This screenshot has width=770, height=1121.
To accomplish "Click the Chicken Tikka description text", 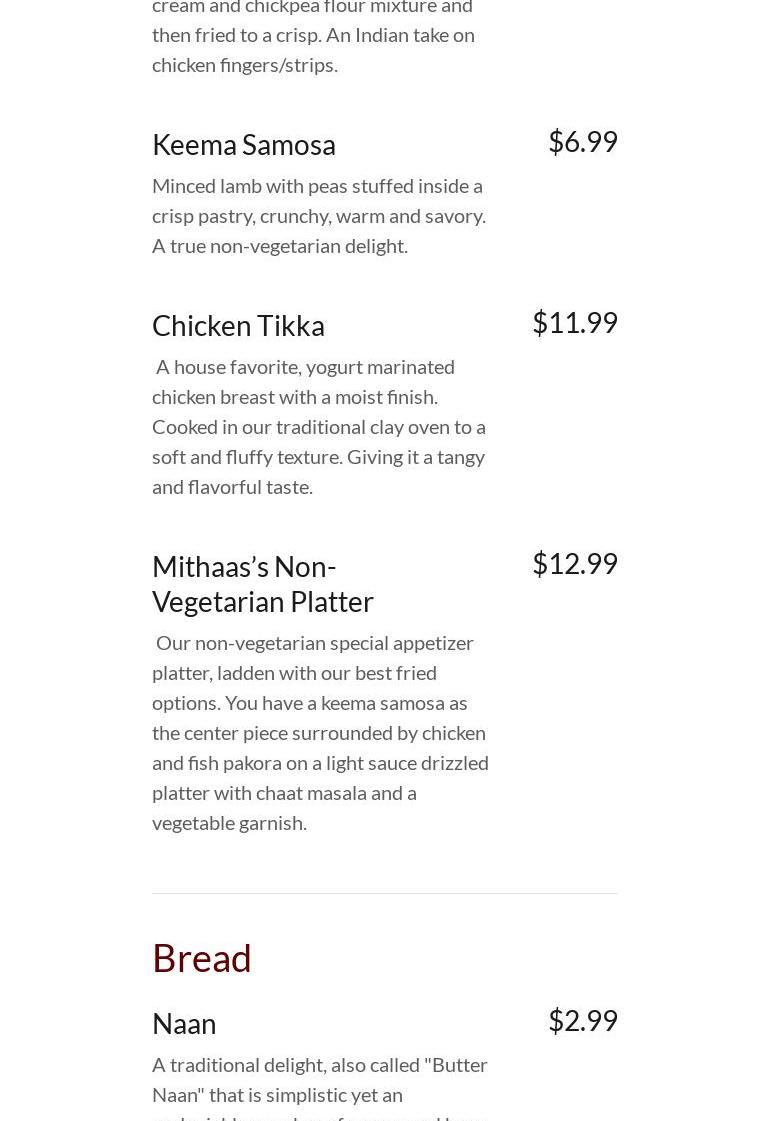I will (x=318, y=426).
